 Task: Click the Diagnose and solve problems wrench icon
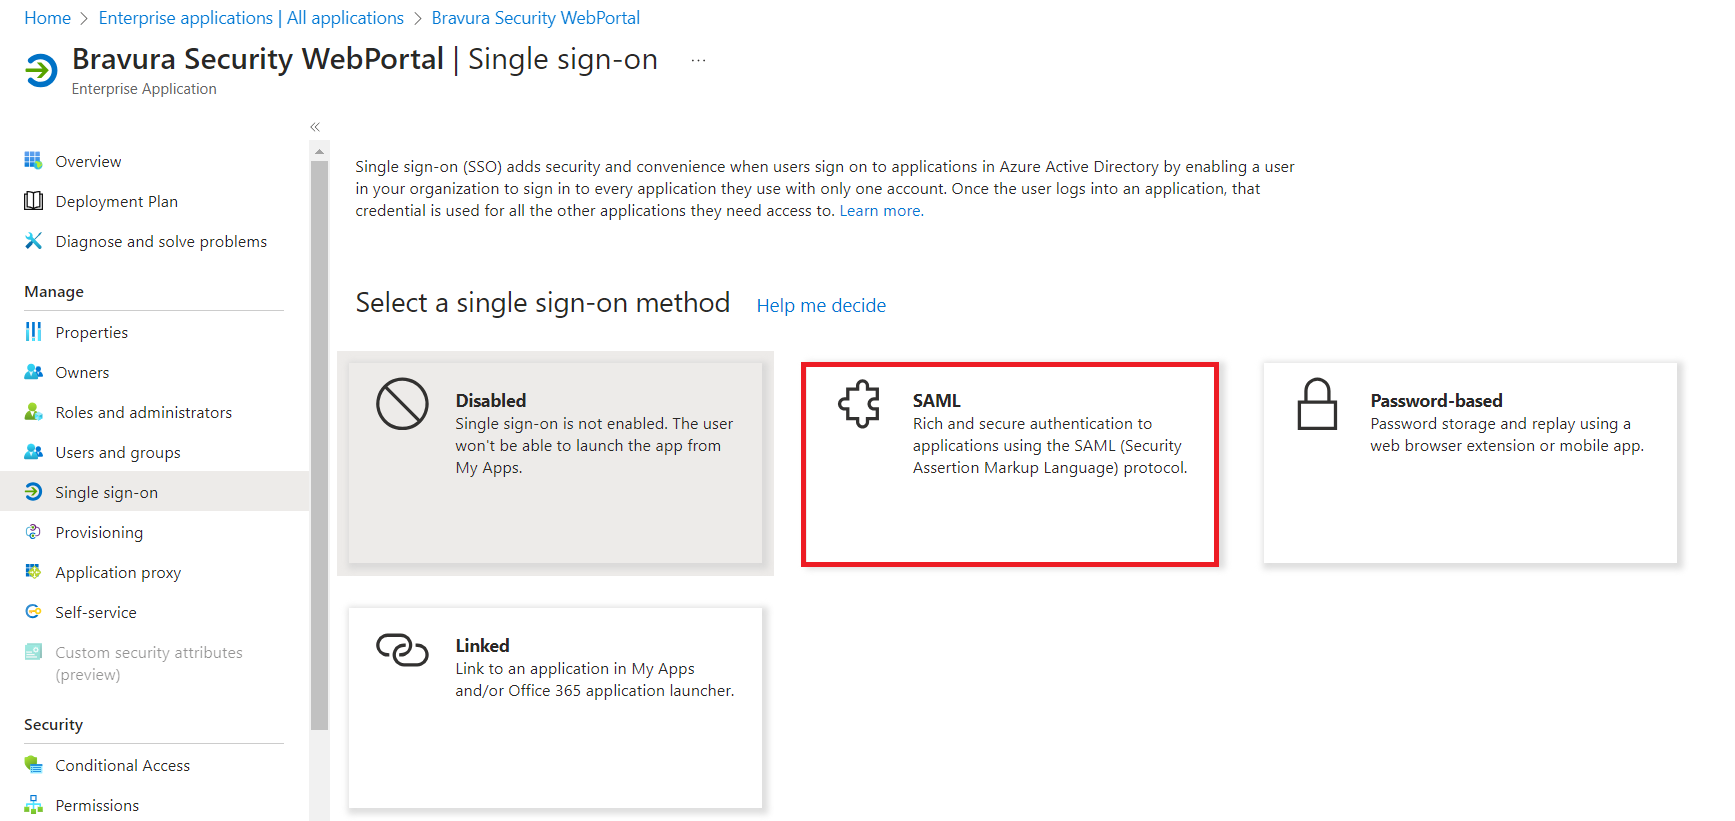(33, 240)
